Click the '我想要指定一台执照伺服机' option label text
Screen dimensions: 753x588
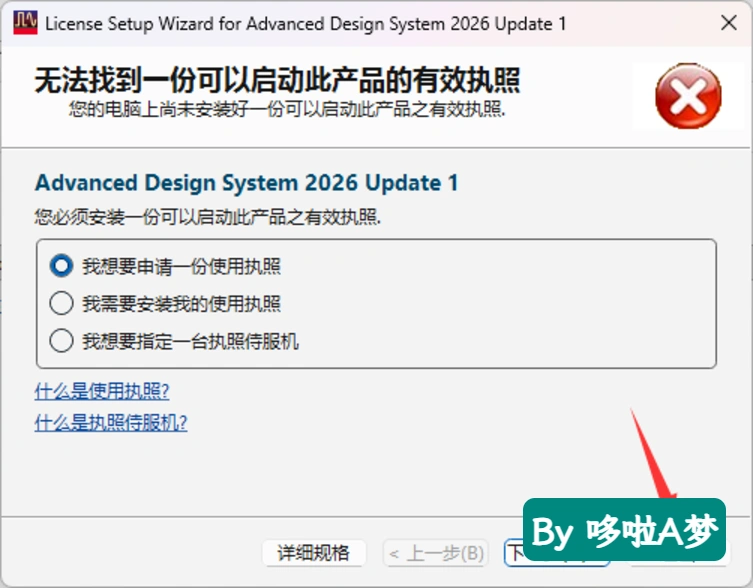tap(191, 341)
